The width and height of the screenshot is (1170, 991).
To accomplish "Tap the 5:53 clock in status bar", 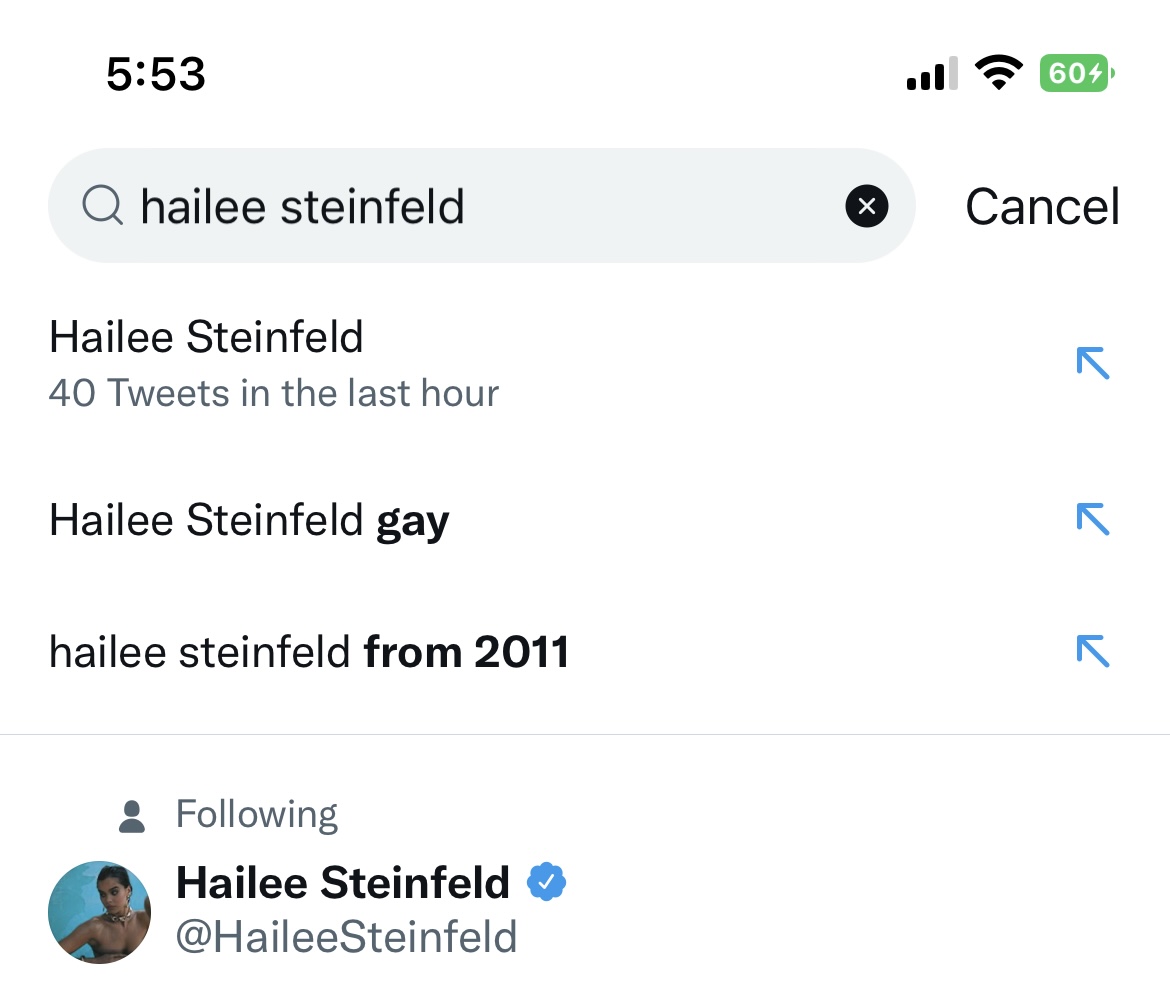I will [156, 74].
